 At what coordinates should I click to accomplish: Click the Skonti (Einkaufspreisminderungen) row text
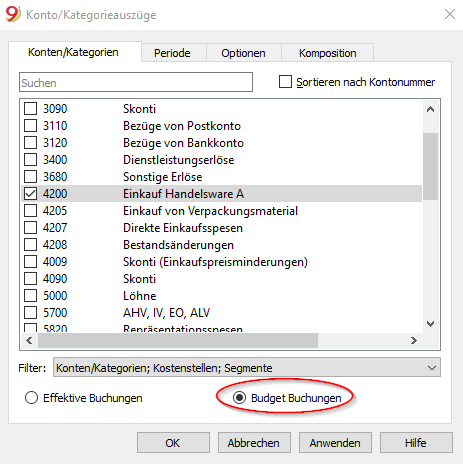(215, 262)
